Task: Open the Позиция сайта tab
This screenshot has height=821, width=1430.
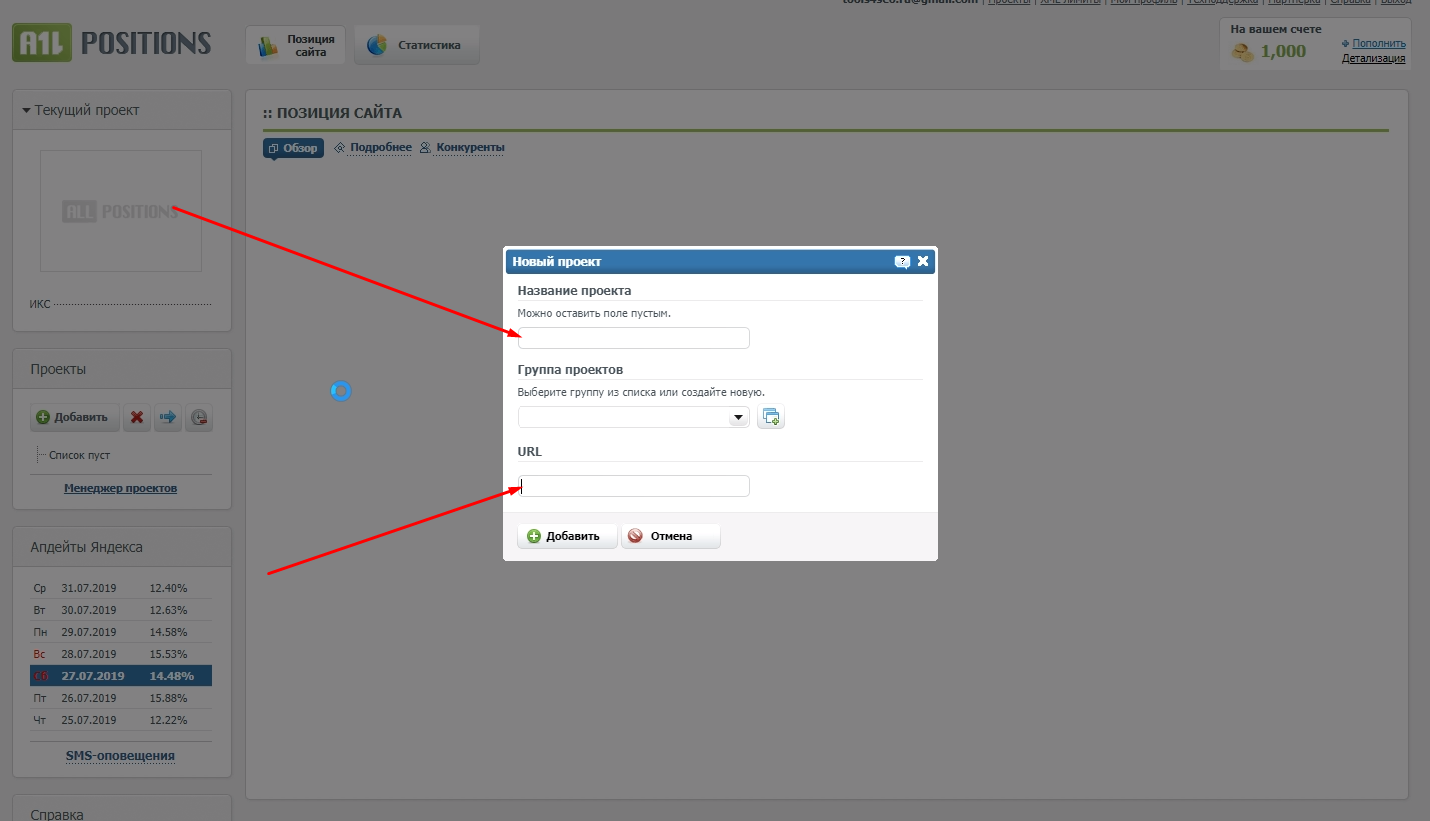Action: [296, 45]
